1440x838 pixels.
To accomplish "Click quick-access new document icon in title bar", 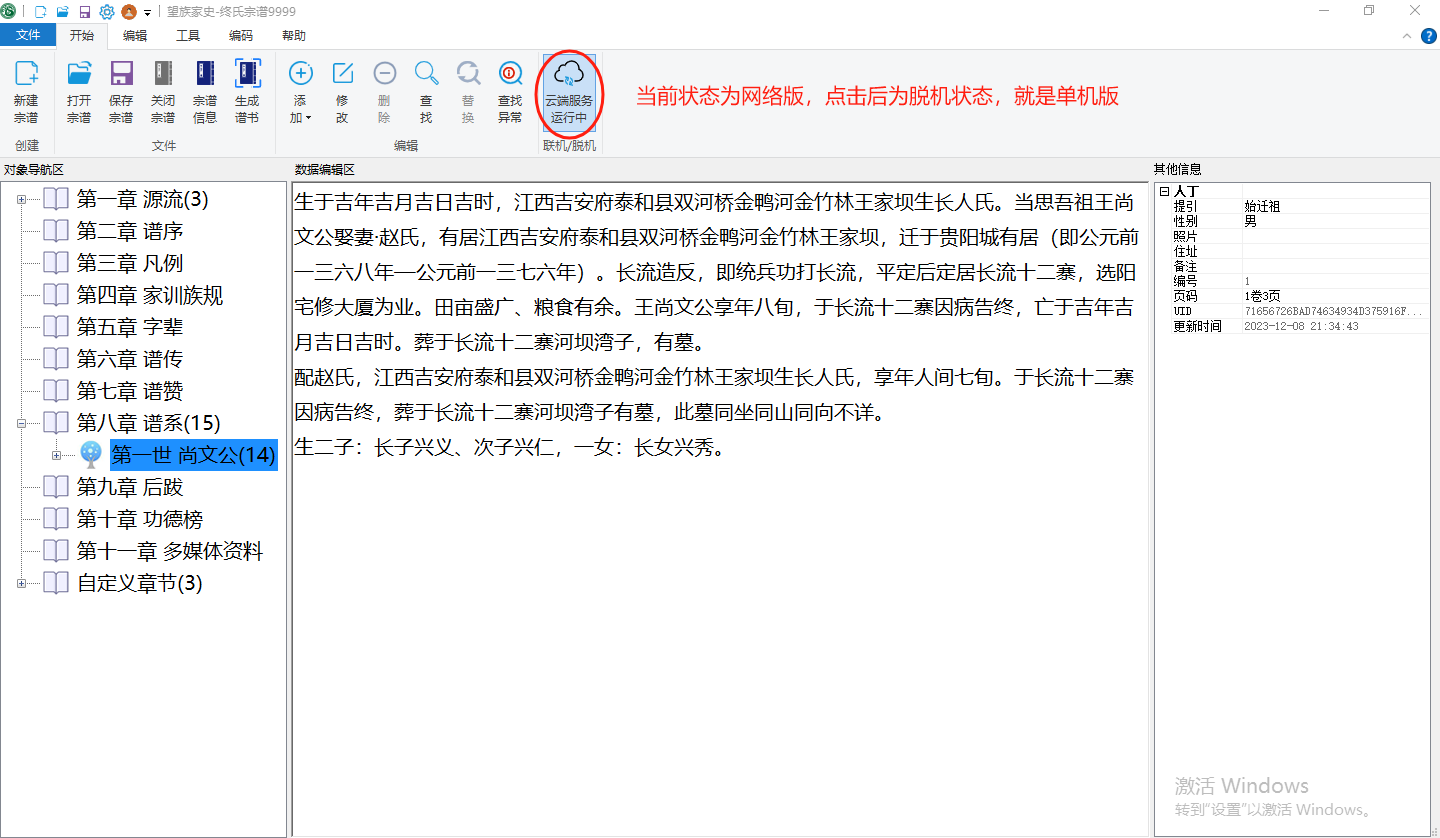I will click(41, 11).
